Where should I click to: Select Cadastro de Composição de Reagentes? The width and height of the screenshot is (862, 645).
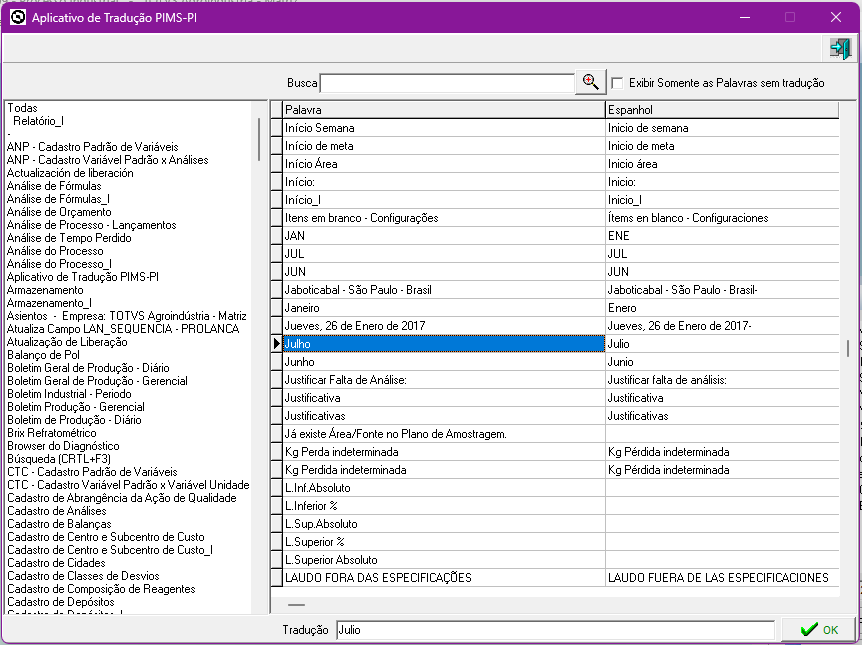click(101, 589)
